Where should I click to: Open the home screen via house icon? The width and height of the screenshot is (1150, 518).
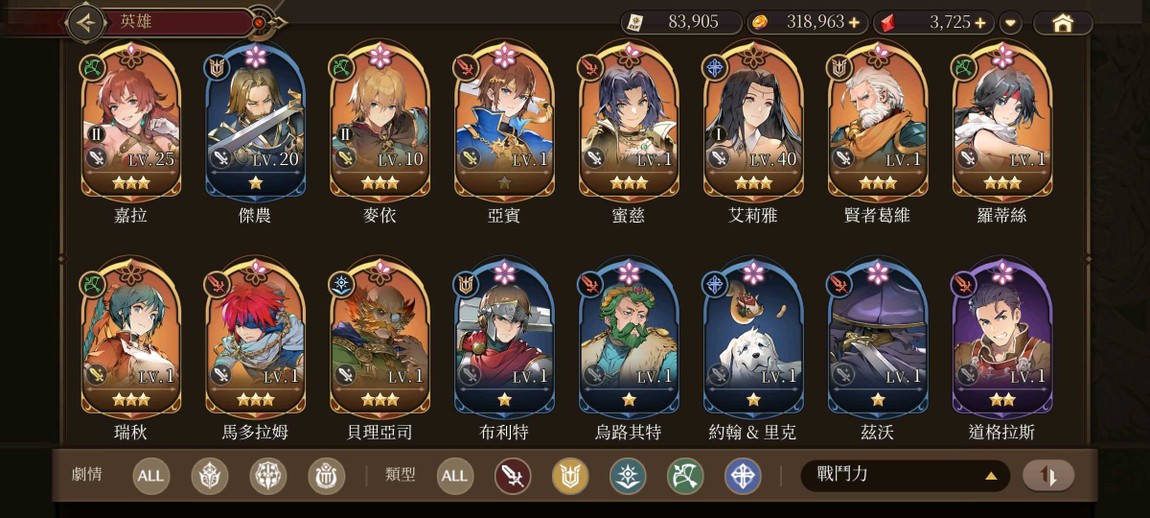click(1063, 23)
